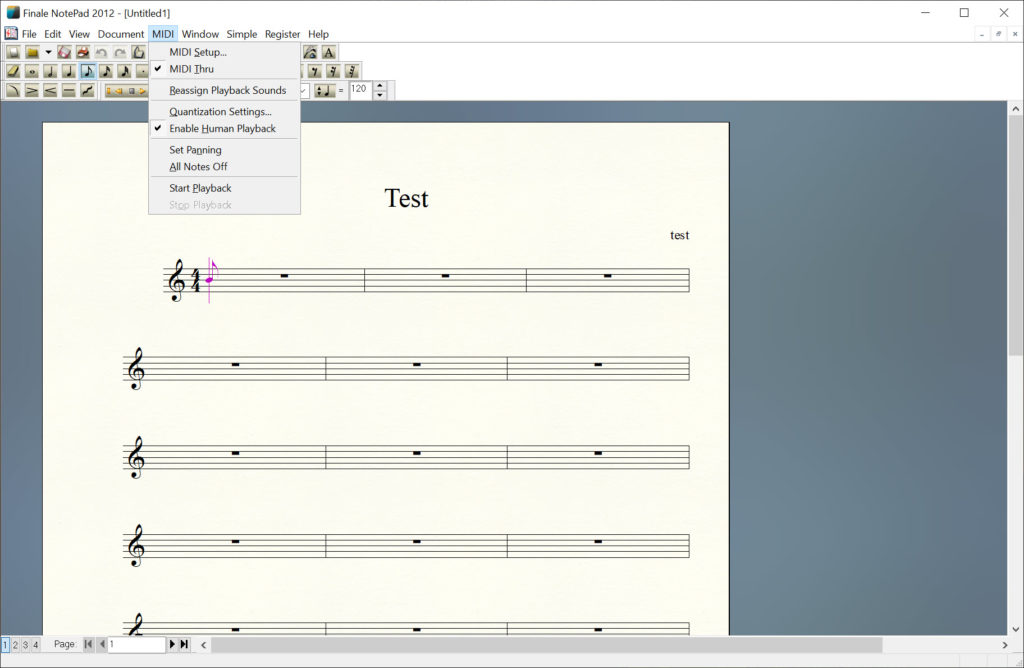The height and width of the screenshot is (668, 1024).
Task: Select the tool icon left of Text tool
Action: pos(310,52)
